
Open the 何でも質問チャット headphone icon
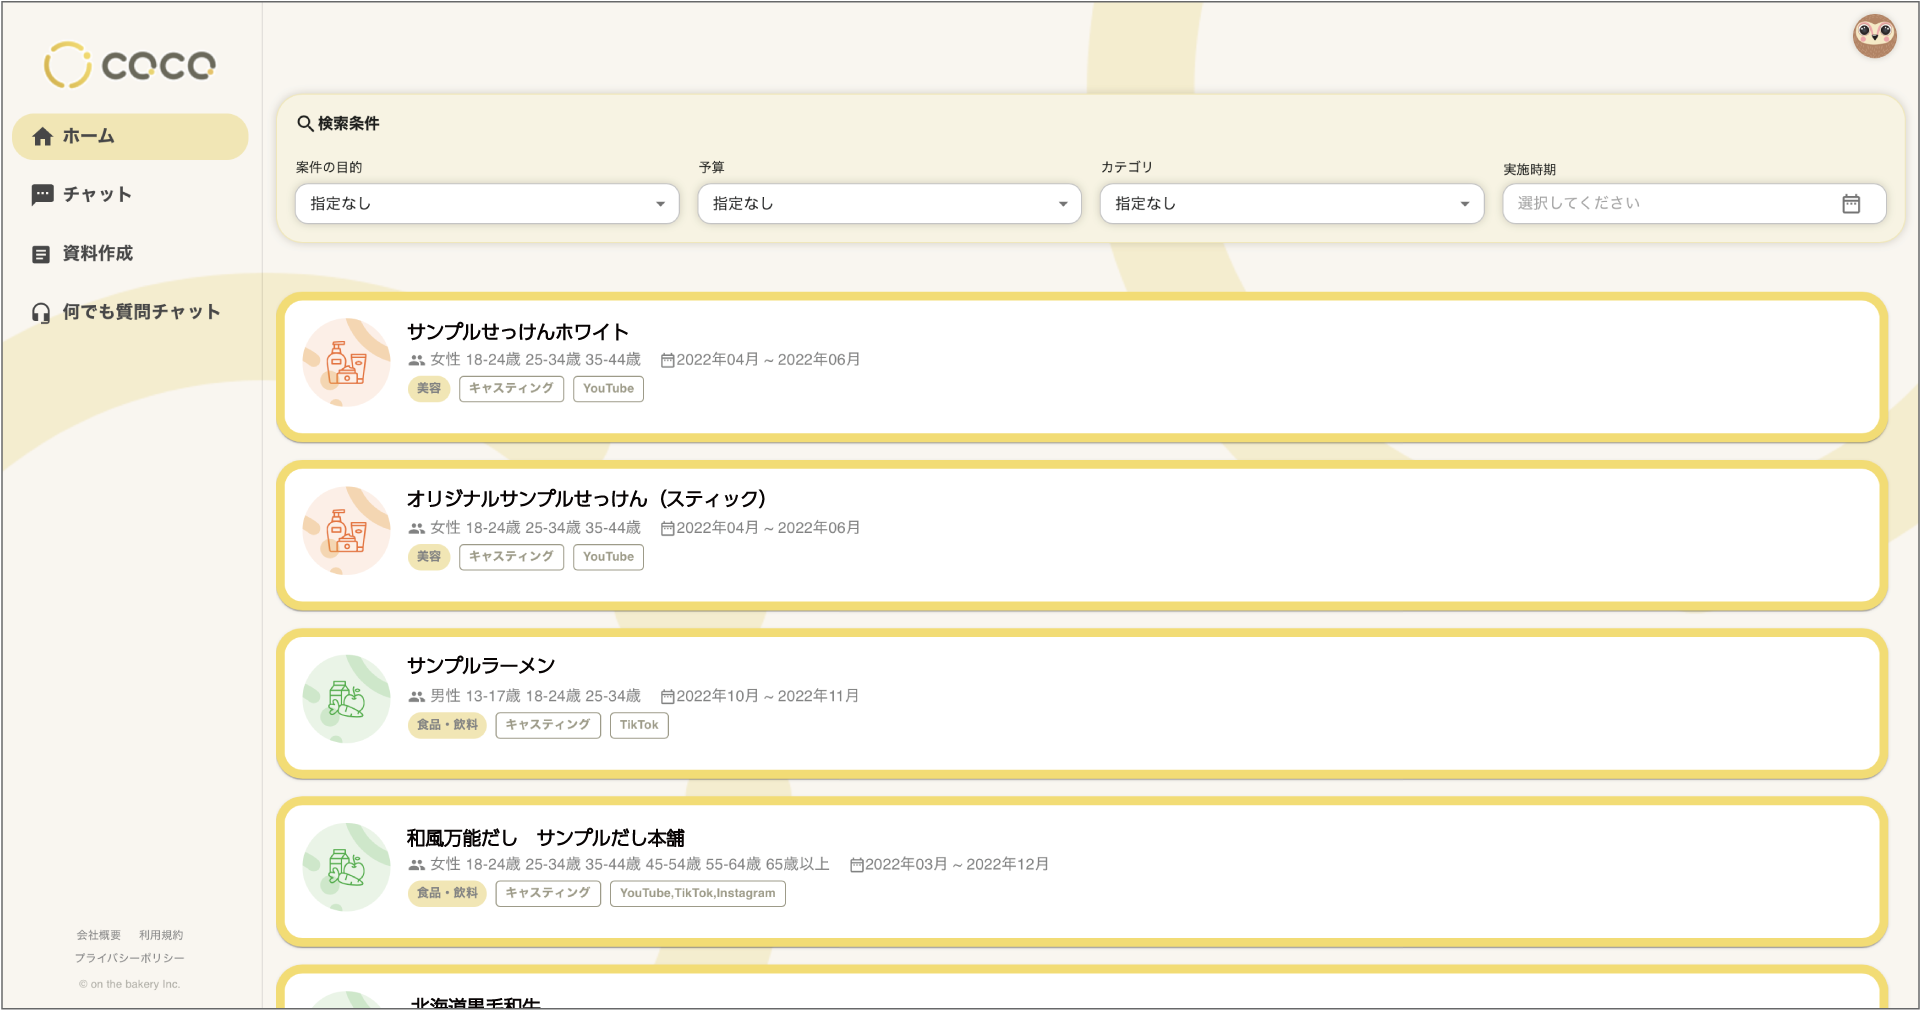point(42,311)
